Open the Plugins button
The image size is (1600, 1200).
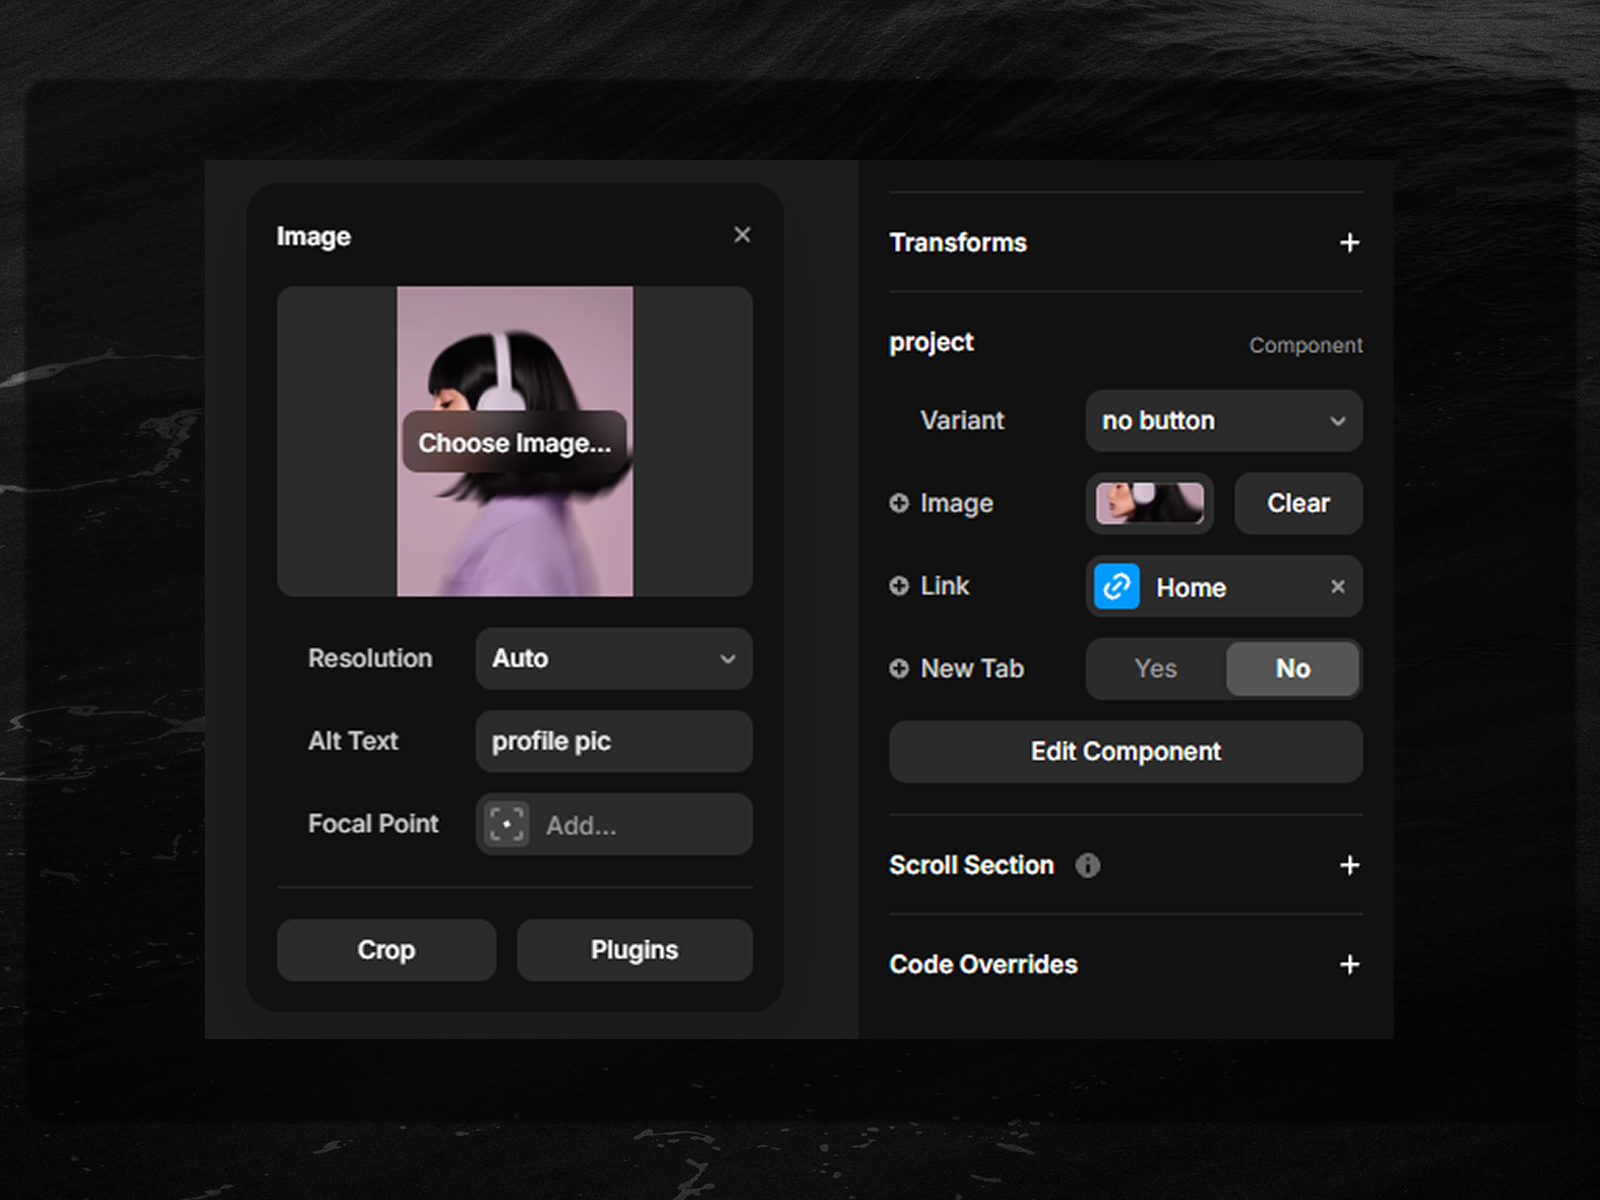(x=634, y=950)
